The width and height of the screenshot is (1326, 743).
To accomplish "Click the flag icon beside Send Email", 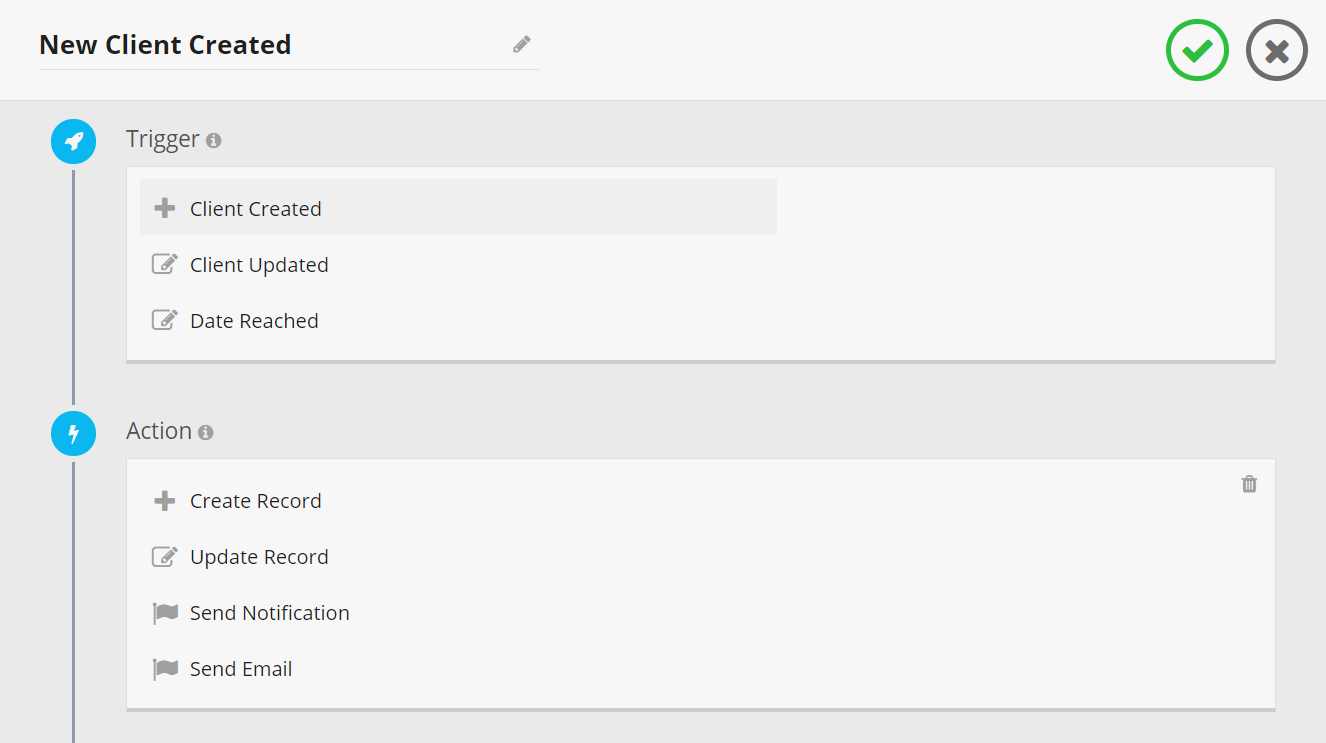I will (x=165, y=669).
